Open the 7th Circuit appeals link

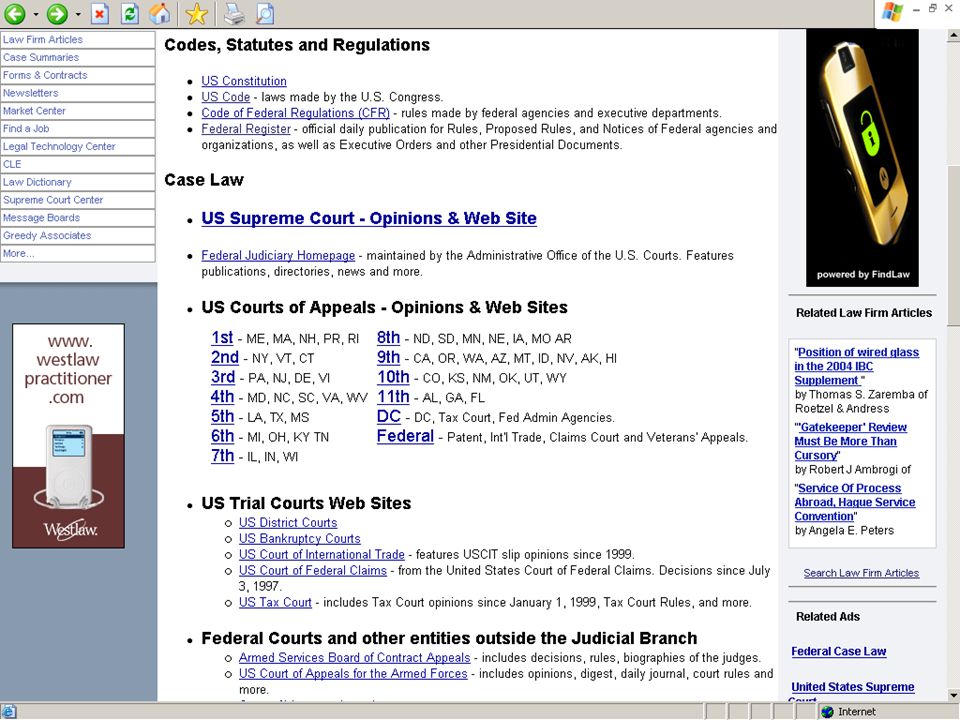coord(222,455)
